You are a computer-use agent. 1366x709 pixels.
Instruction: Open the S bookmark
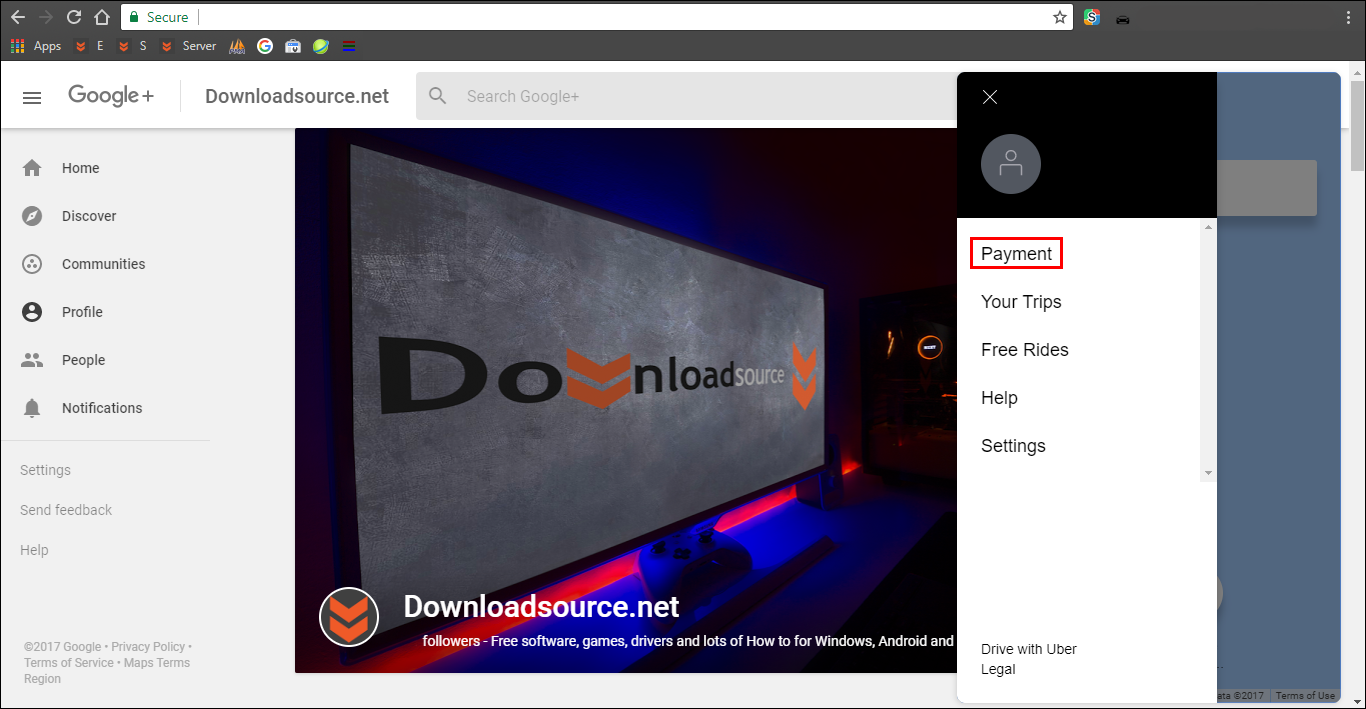click(x=132, y=46)
